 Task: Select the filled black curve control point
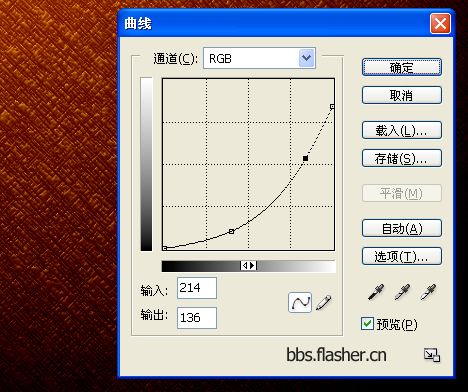pyautogui.click(x=305, y=158)
